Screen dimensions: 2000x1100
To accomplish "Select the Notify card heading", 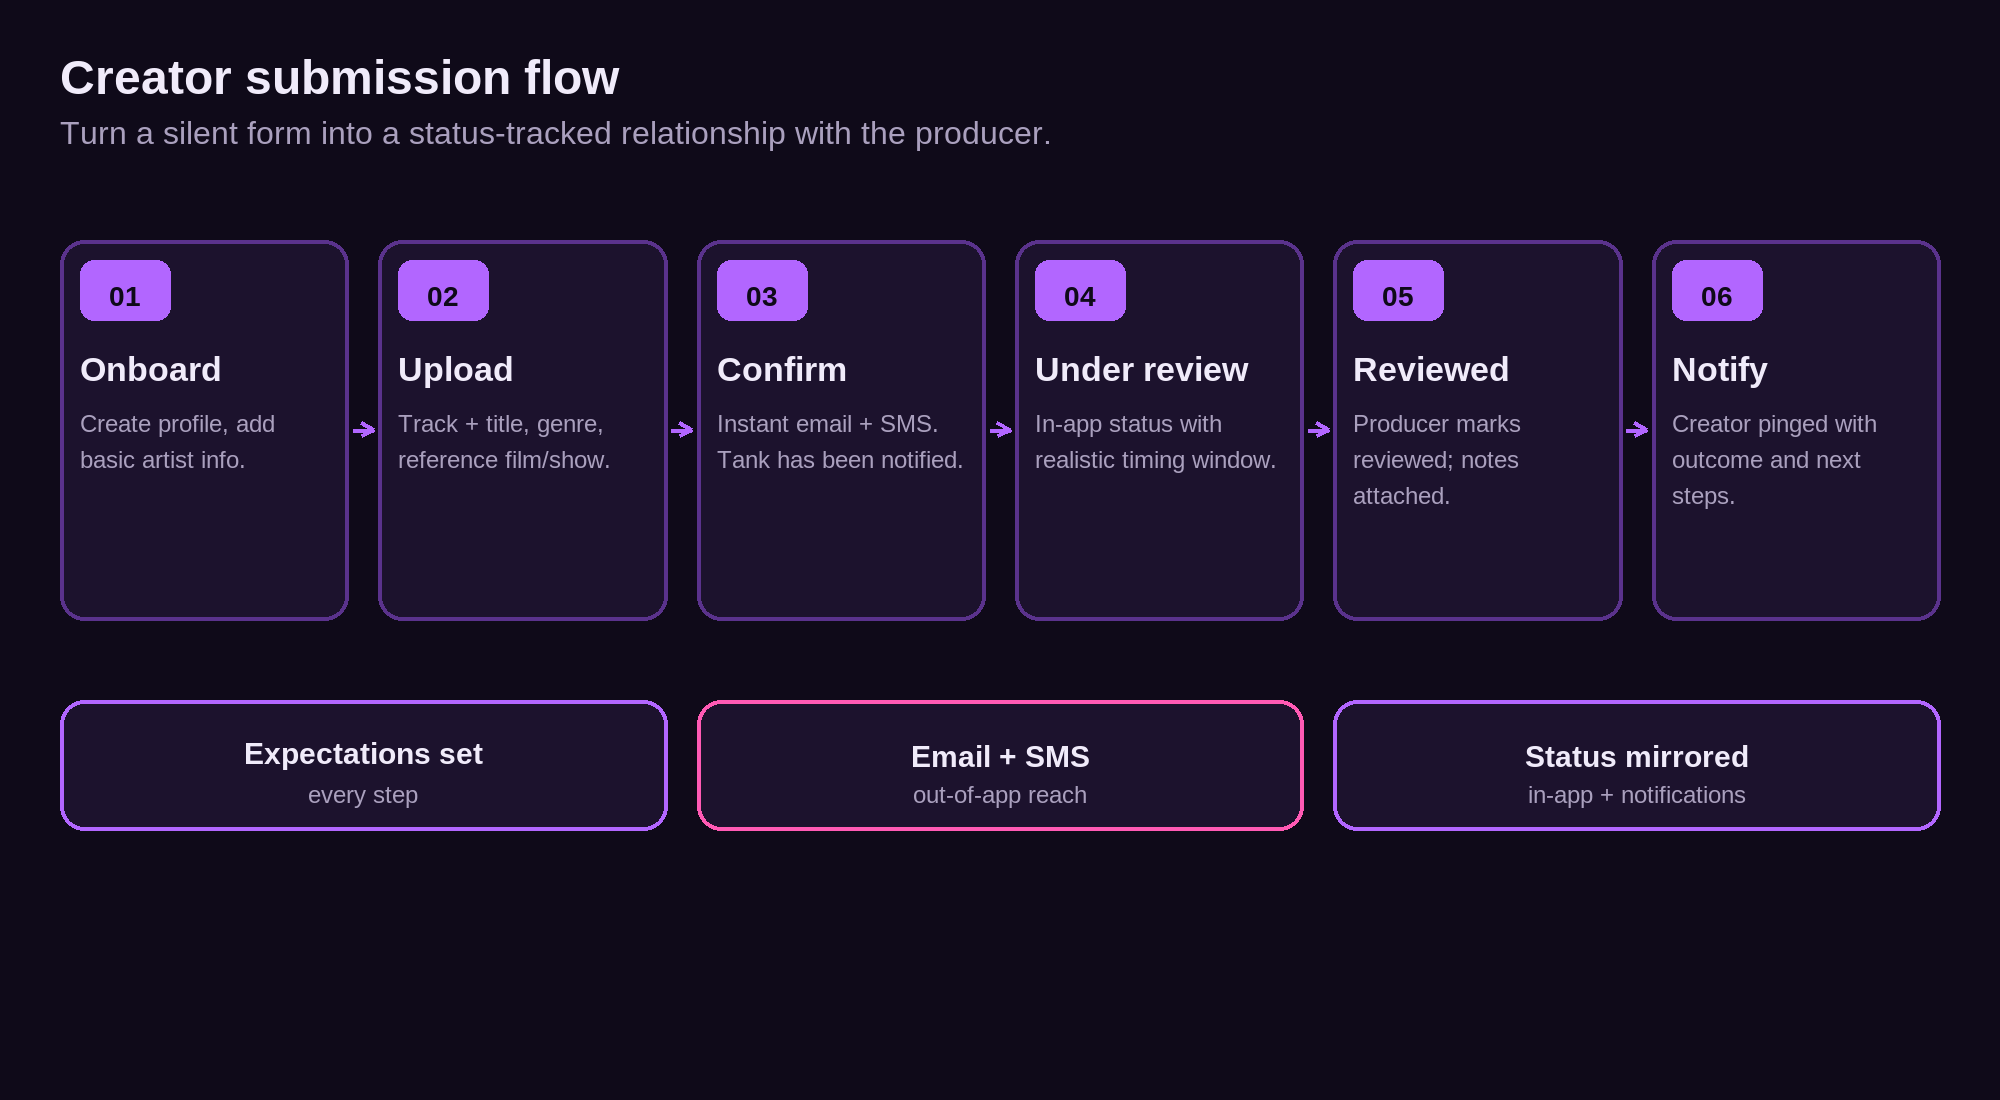I will pos(1720,370).
